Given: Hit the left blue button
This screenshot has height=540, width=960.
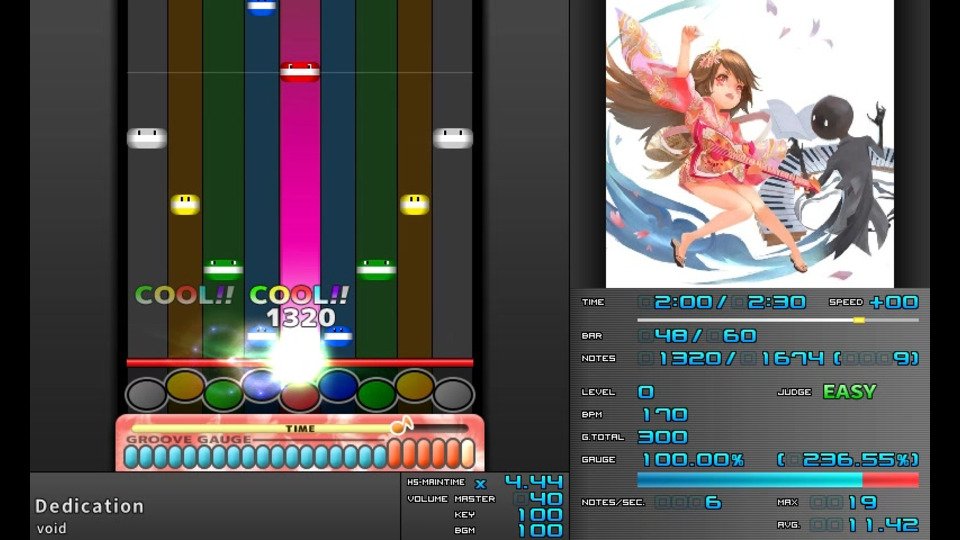Looking at the screenshot, I should [x=261, y=386].
